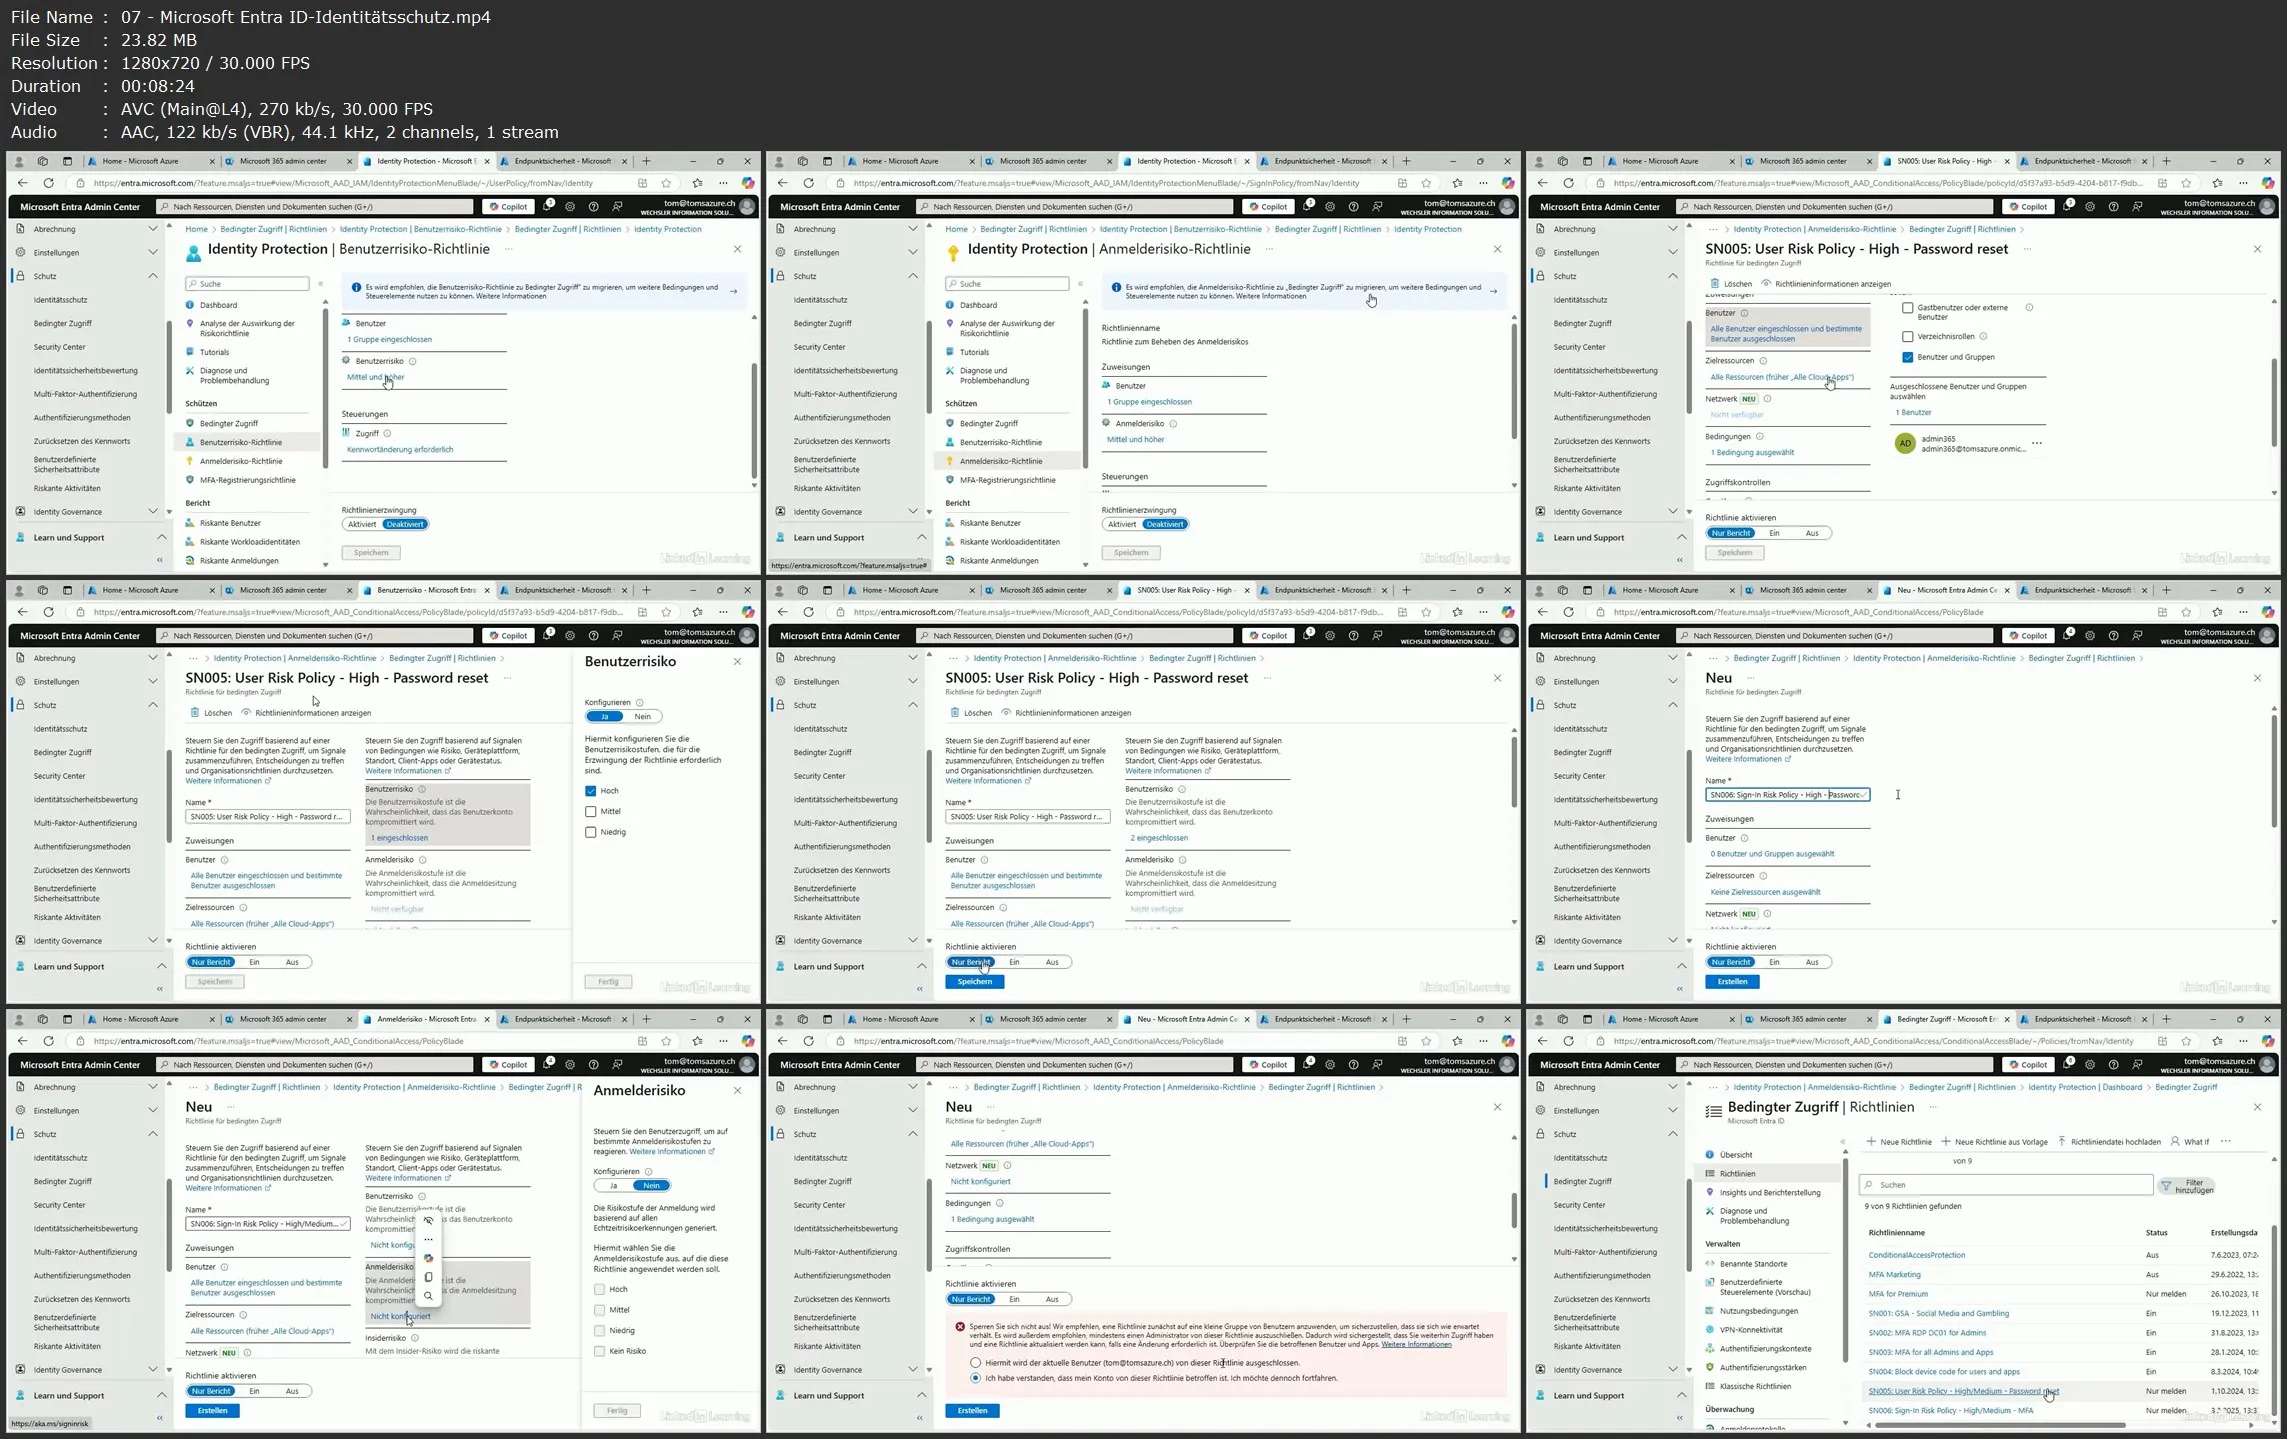Click Name field containing SN006: Sign-In Risk Policy - High - Passwor
Viewport: 2287px width, 1439px height.
point(1787,795)
